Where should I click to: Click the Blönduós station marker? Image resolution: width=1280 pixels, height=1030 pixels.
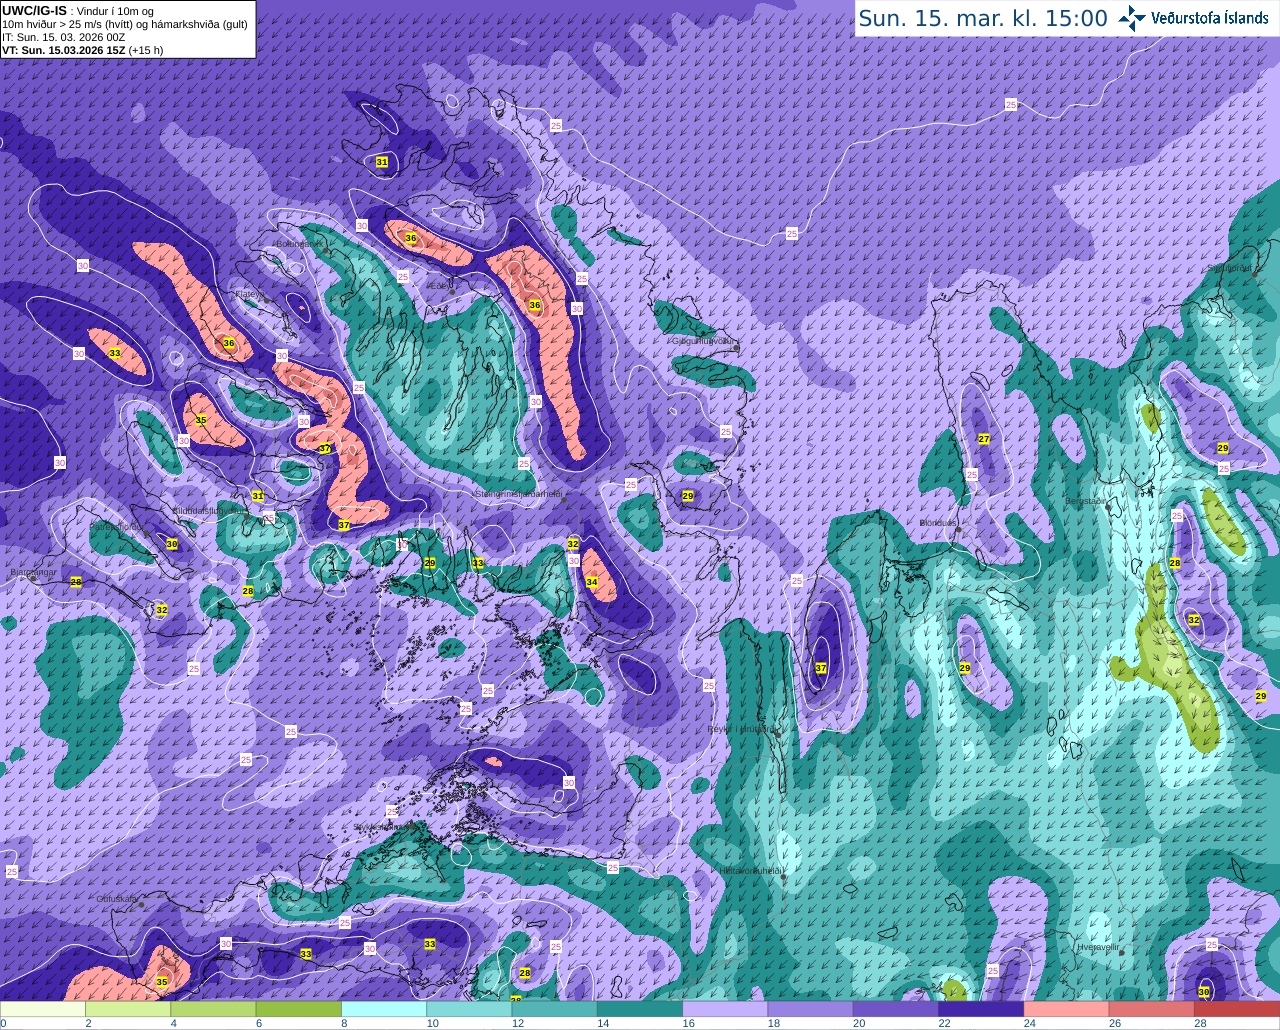point(957,530)
